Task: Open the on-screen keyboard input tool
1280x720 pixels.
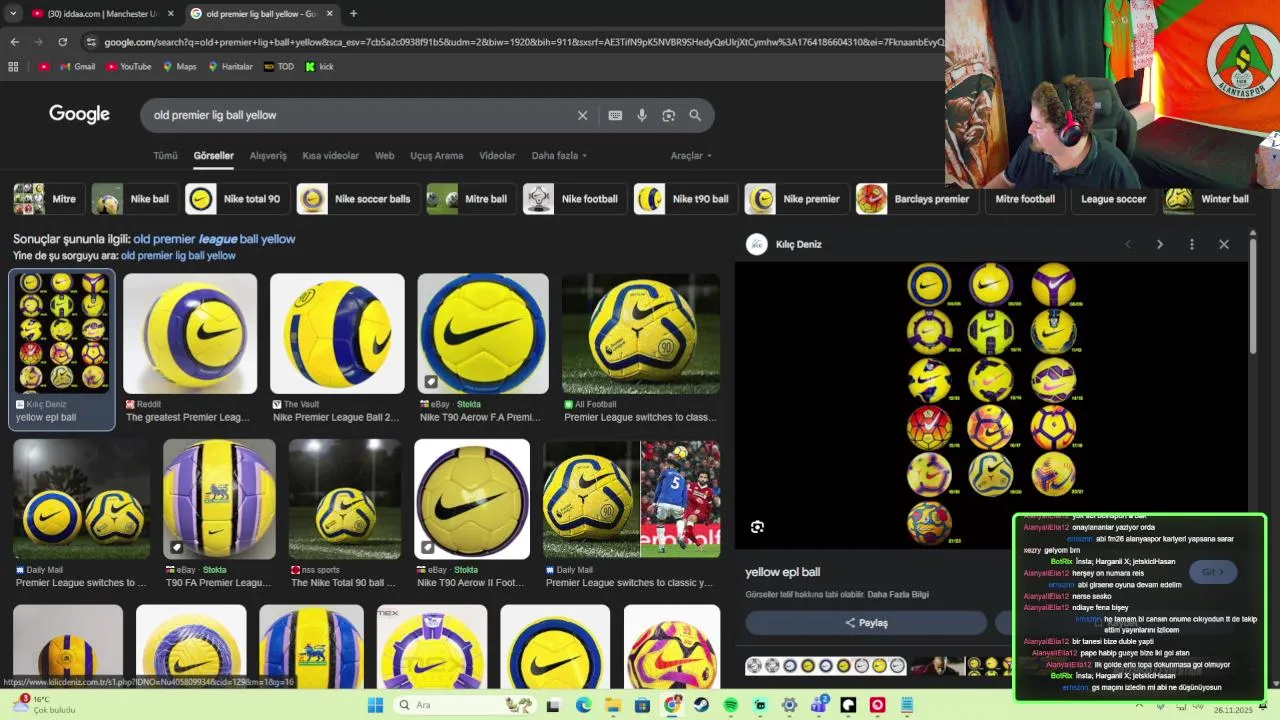Action: click(x=615, y=115)
